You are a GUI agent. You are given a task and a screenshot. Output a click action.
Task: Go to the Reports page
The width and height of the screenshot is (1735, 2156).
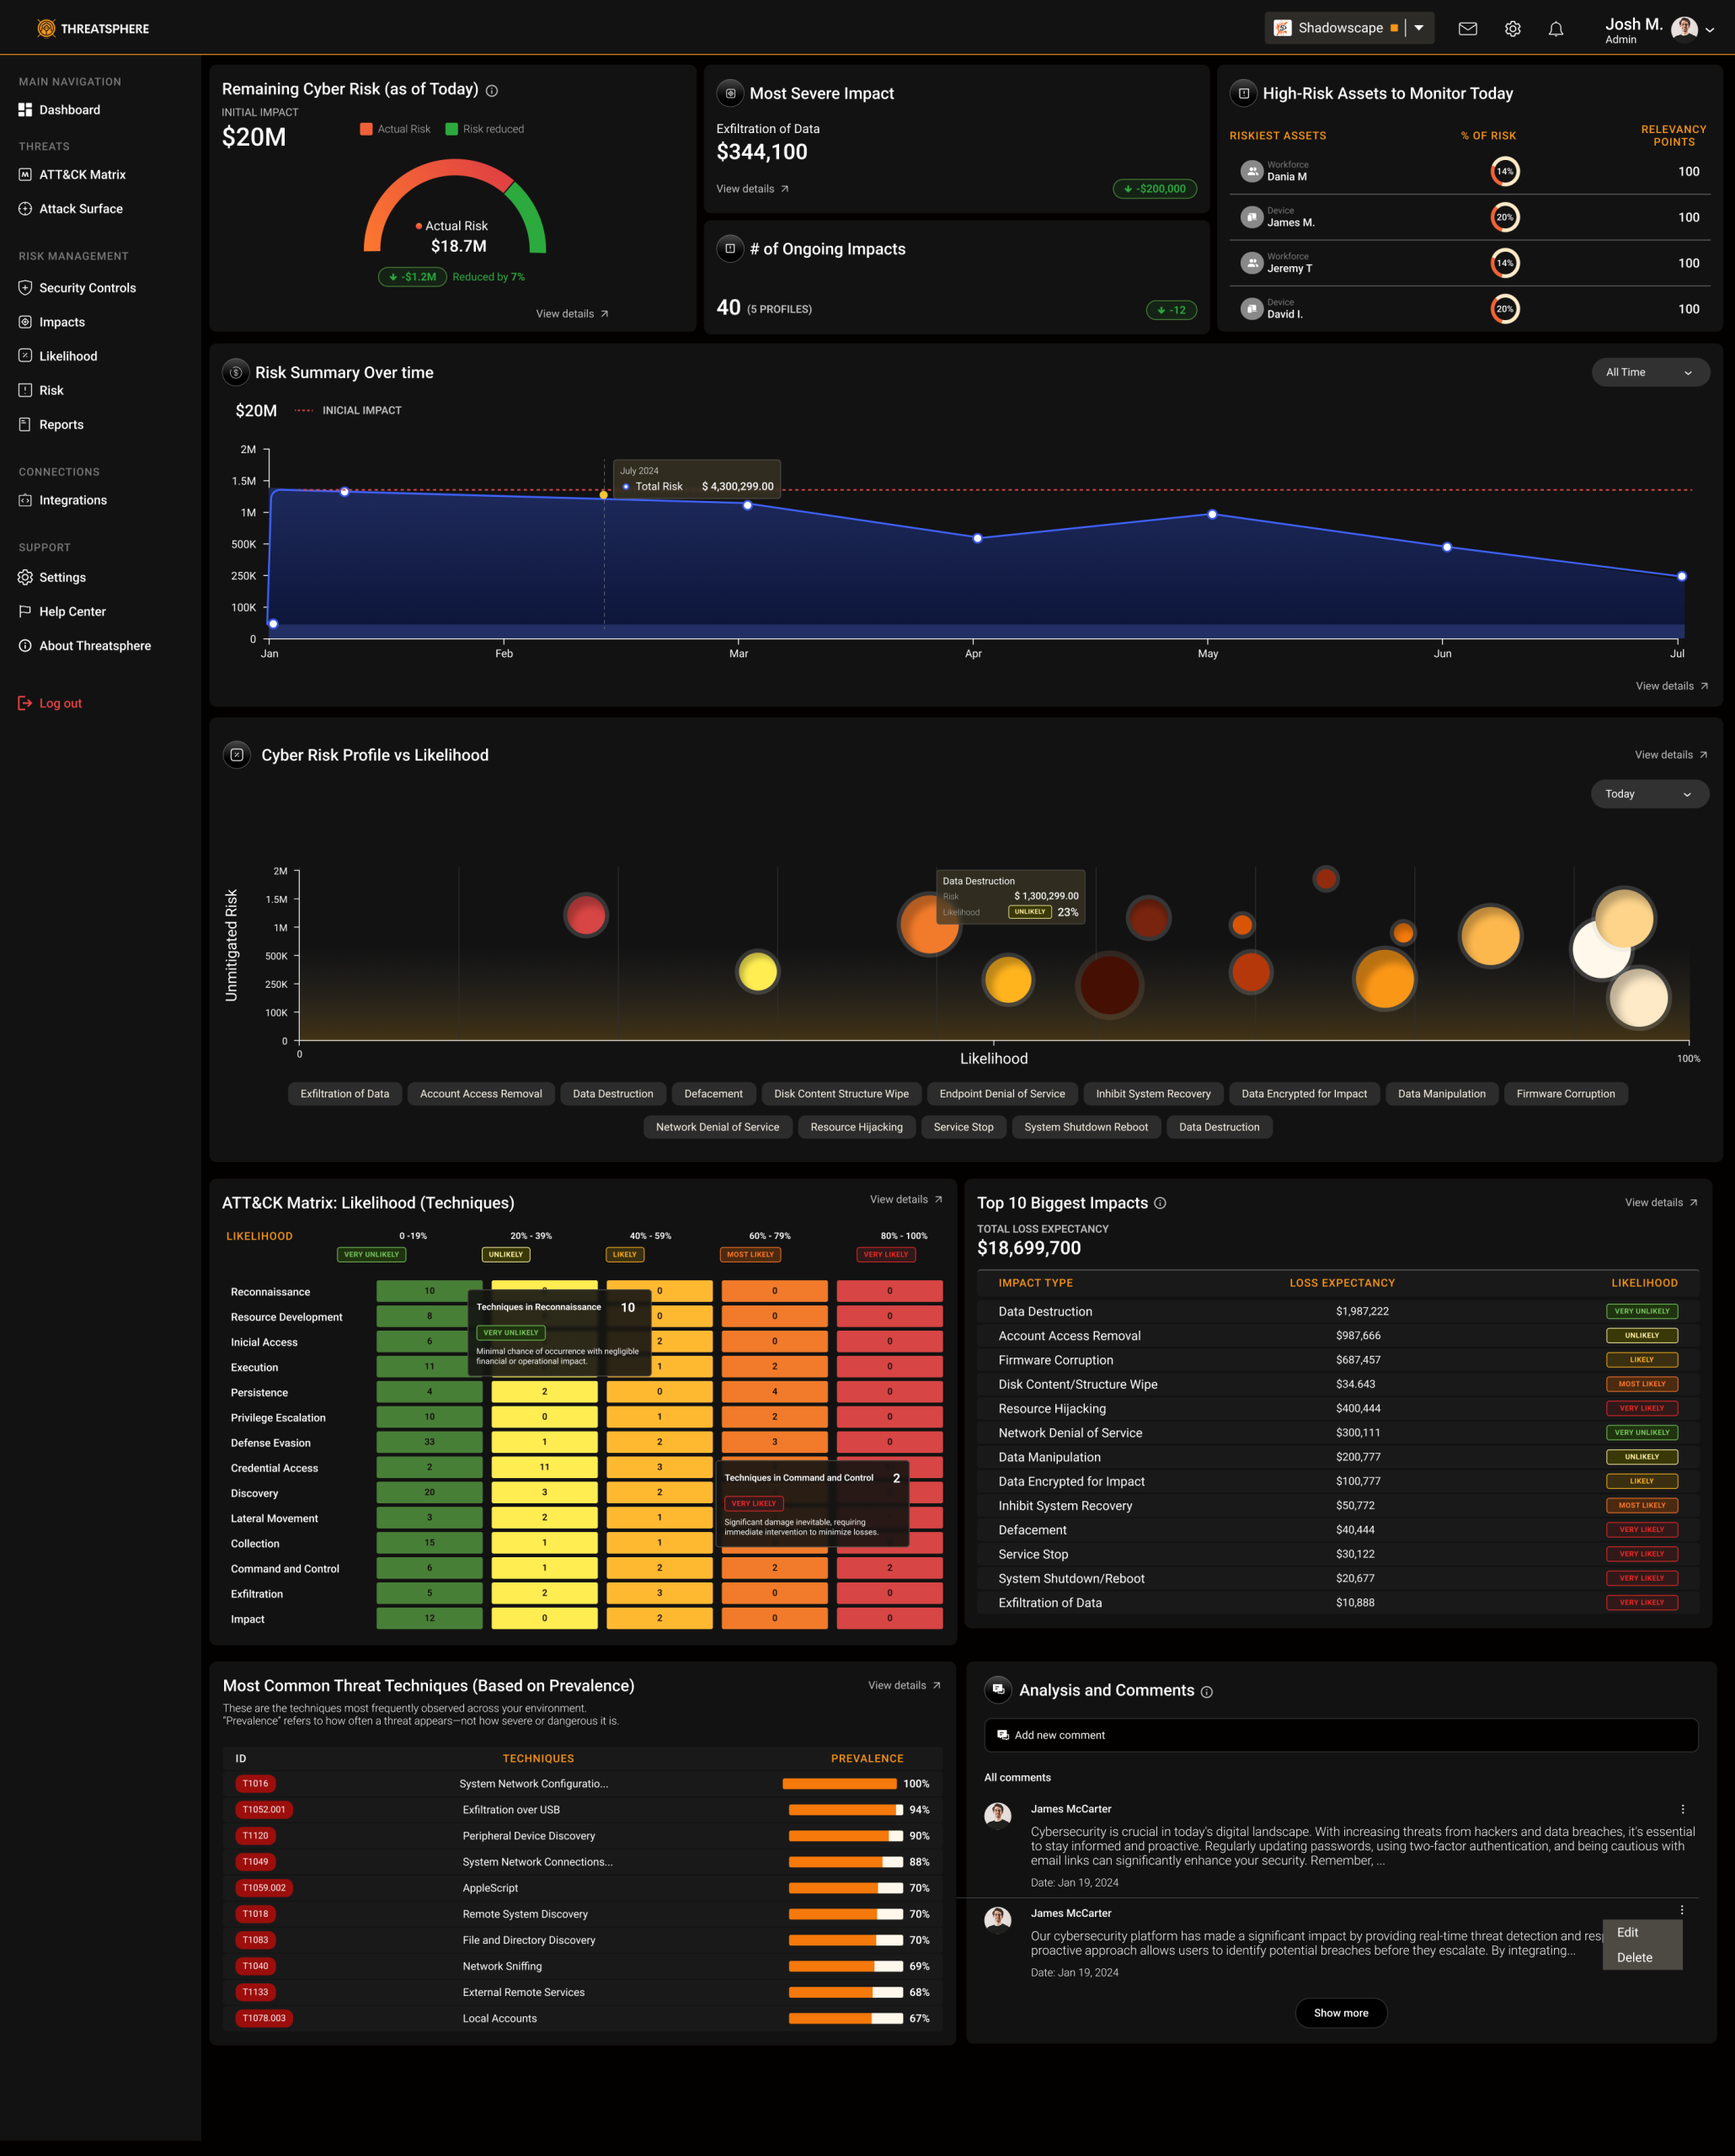coord(61,424)
